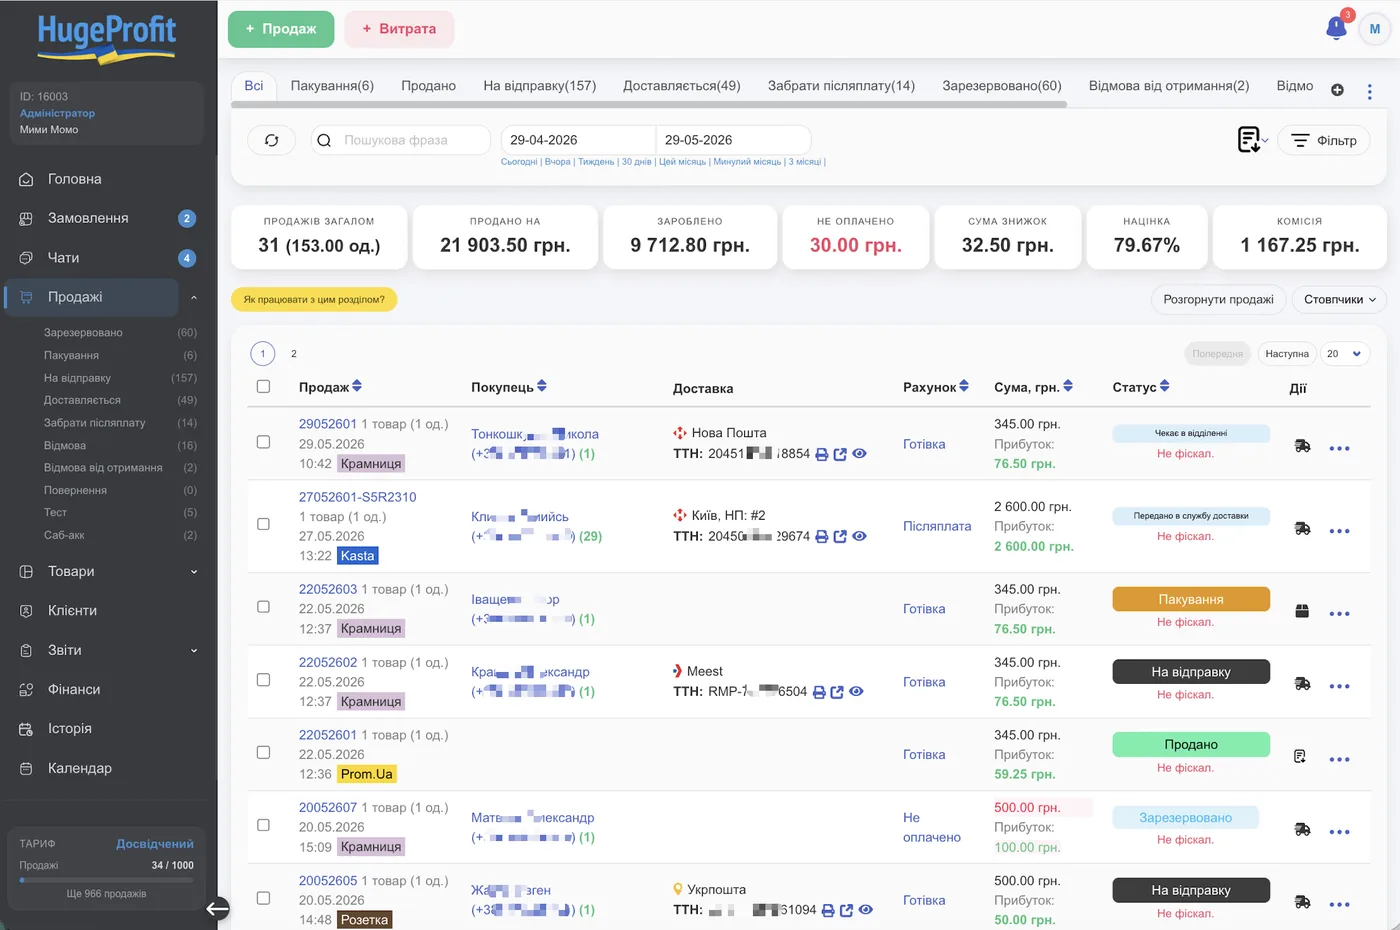Click the Фінанси sidebar icon
The image size is (1400, 930).
click(x=26, y=689)
